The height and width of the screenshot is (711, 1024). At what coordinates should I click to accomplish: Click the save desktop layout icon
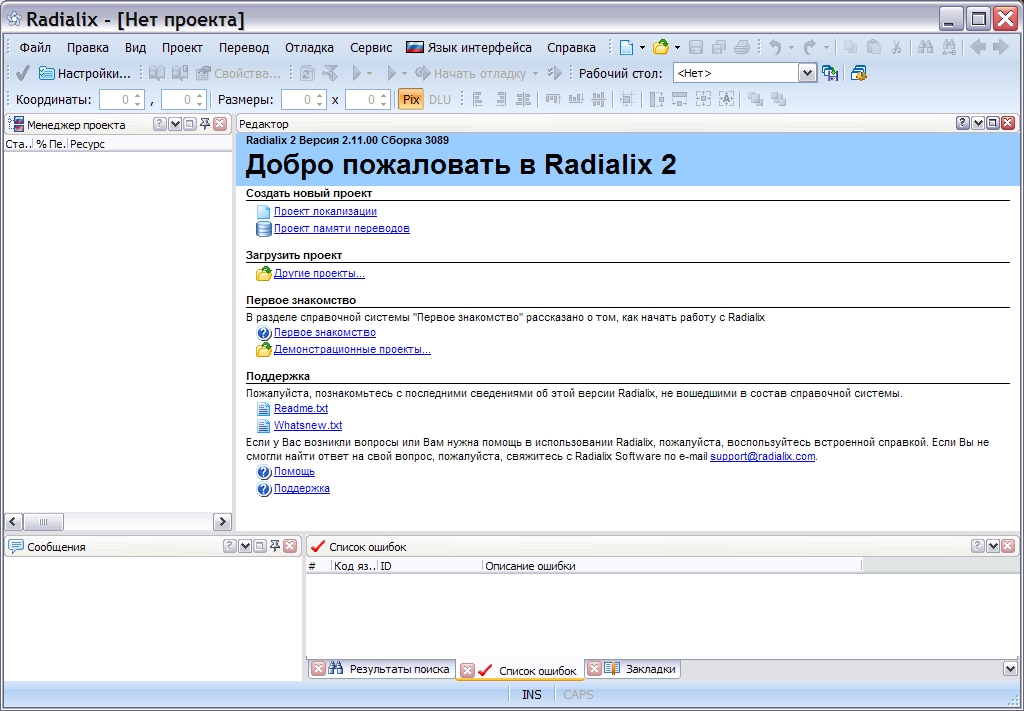click(x=830, y=73)
